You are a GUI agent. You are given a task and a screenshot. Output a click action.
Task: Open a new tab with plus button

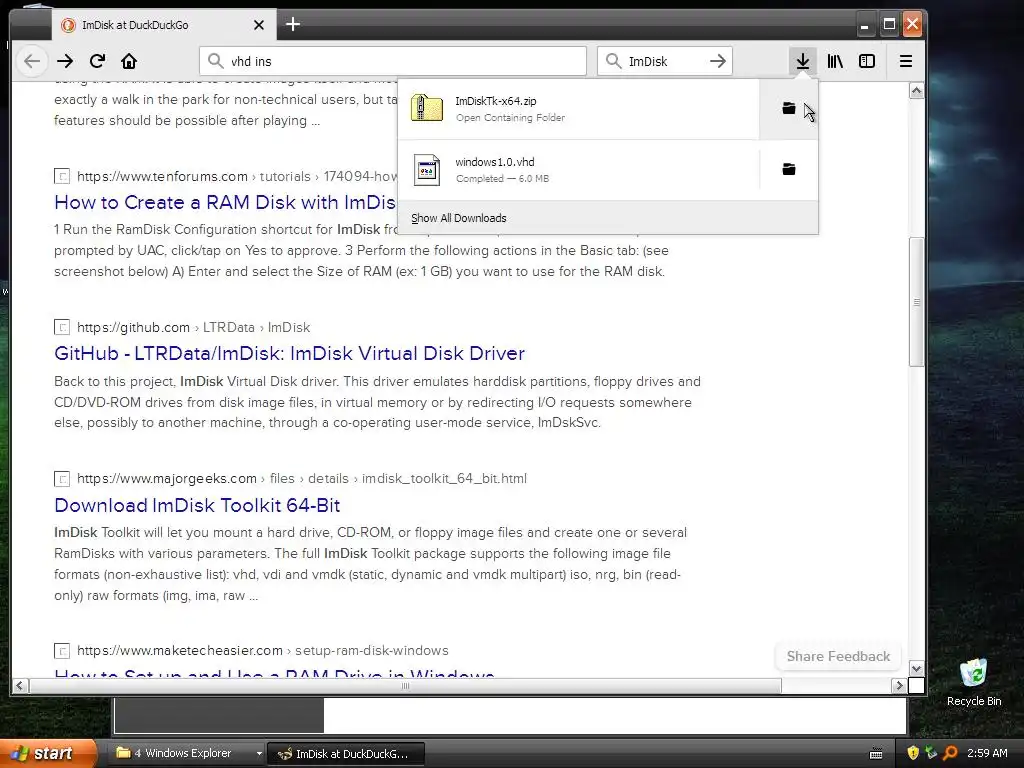[293, 24]
